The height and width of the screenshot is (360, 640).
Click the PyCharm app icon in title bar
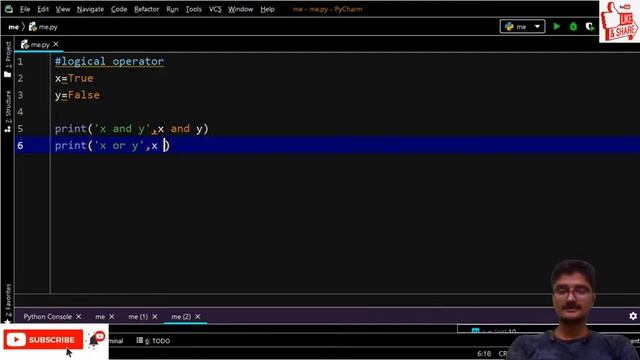point(9,9)
